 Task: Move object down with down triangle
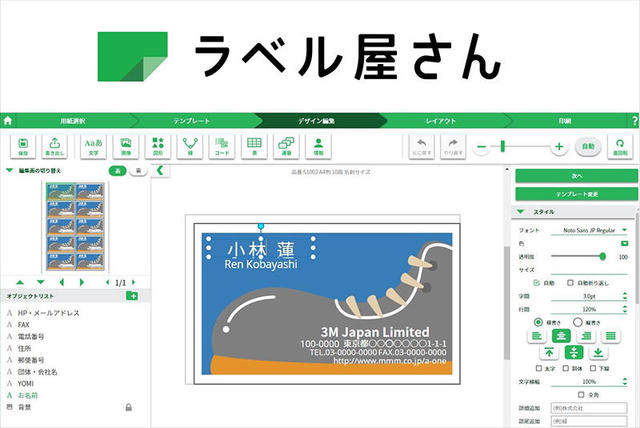click(x=40, y=282)
